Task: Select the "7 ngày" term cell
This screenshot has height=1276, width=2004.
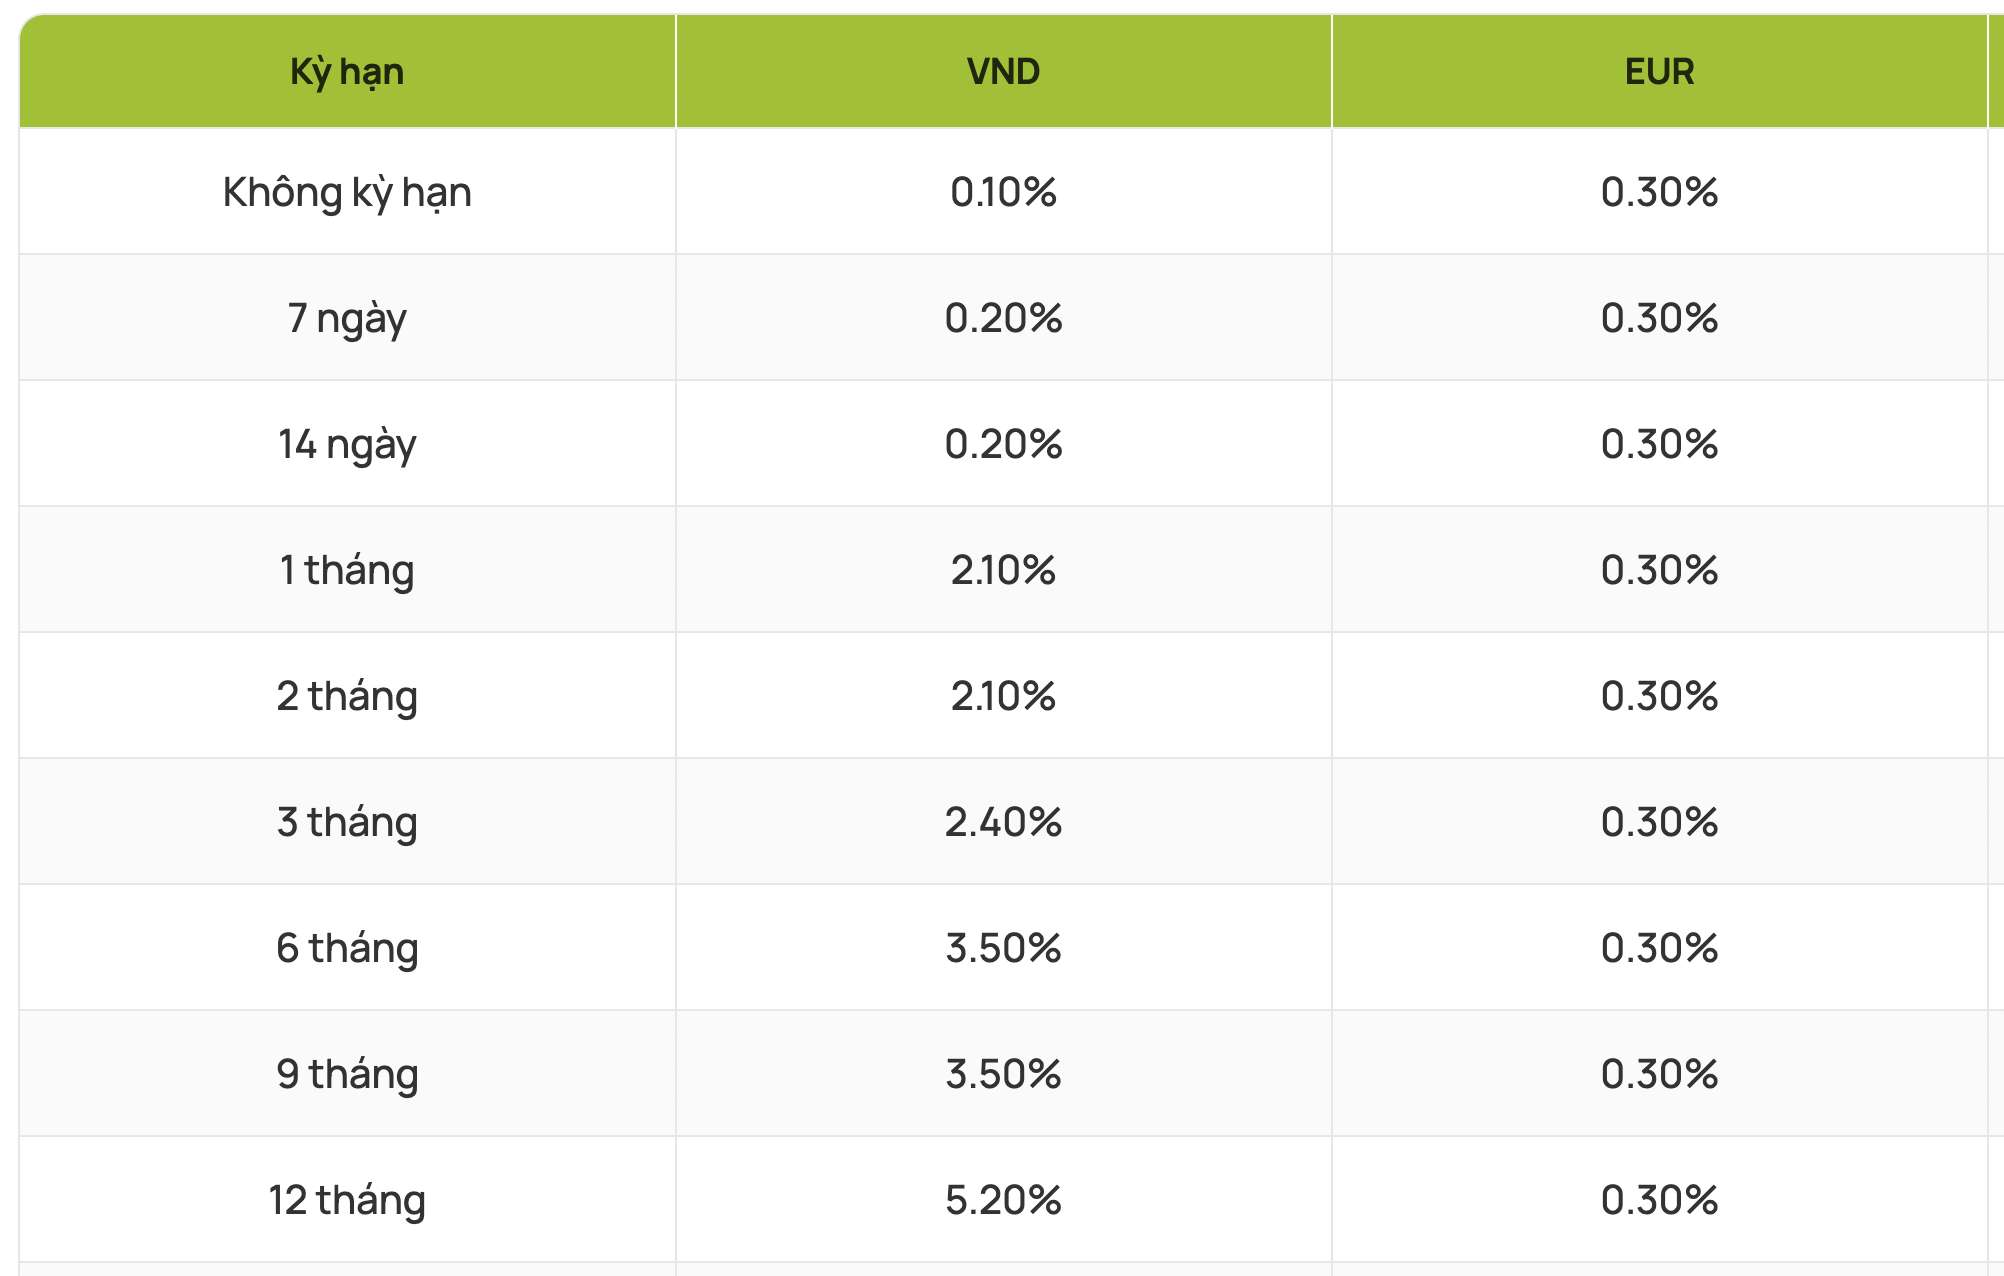Action: (347, 318)
